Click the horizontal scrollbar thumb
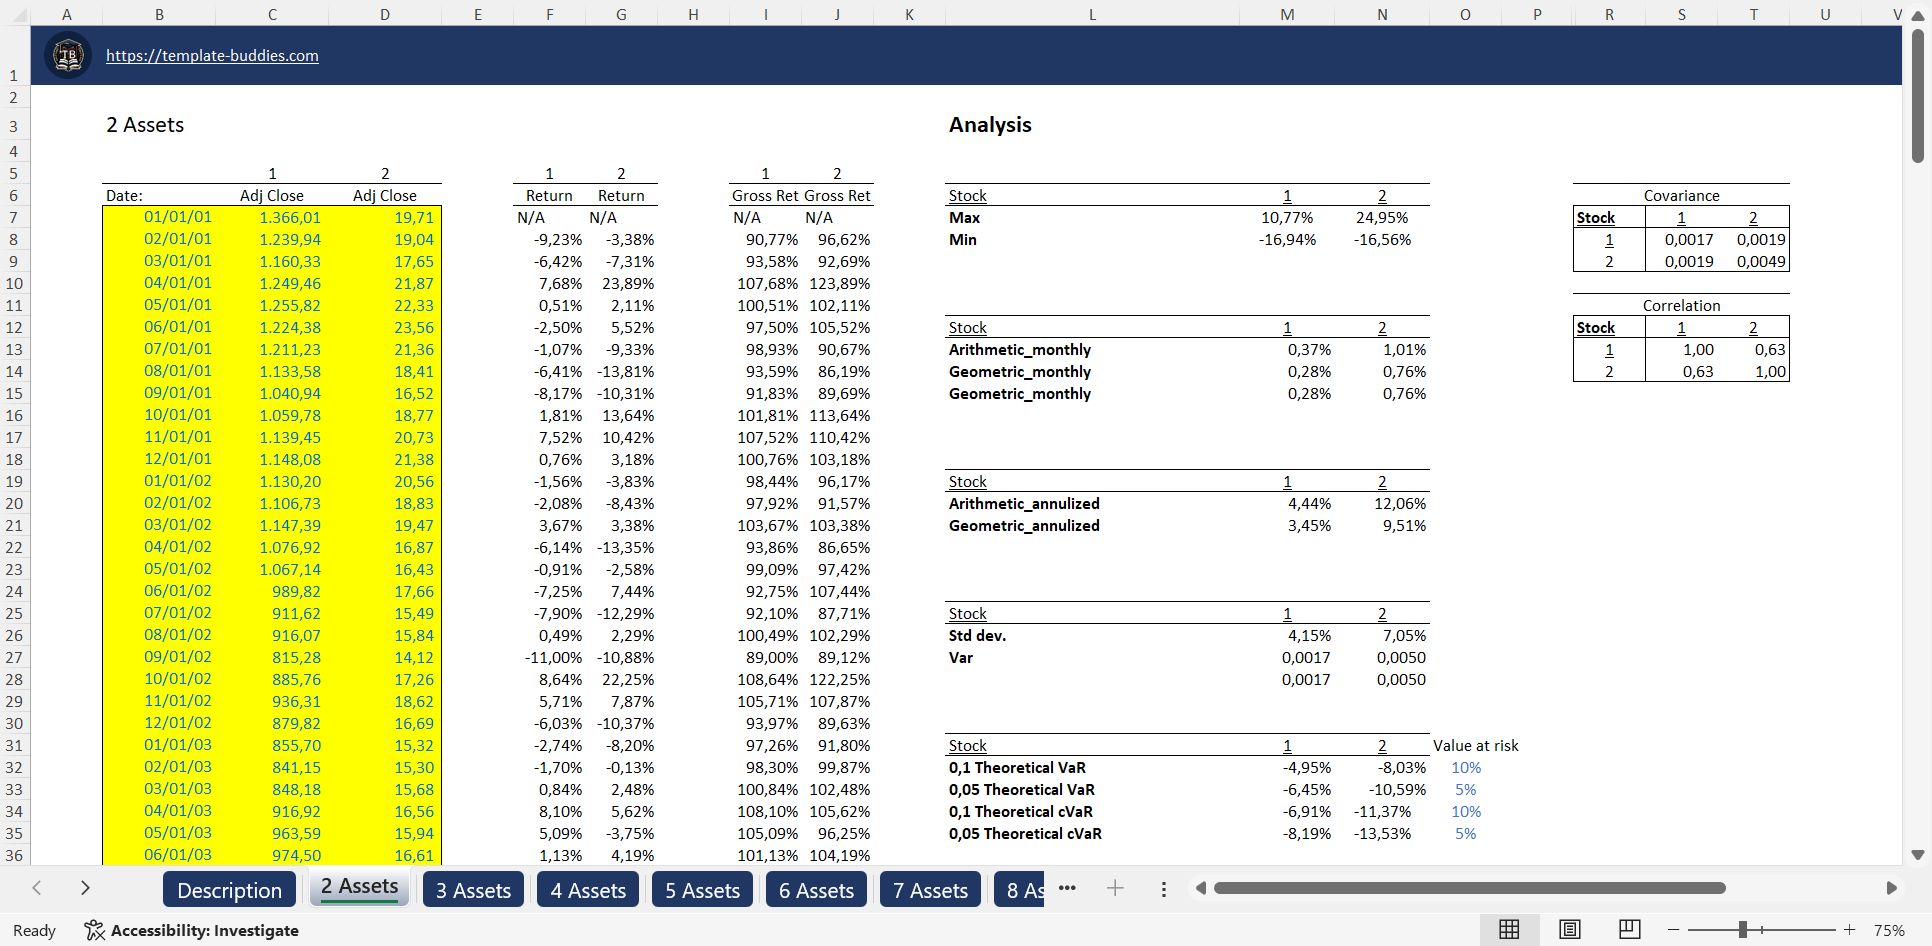The image size is (1932, 946). point(1469,888)
